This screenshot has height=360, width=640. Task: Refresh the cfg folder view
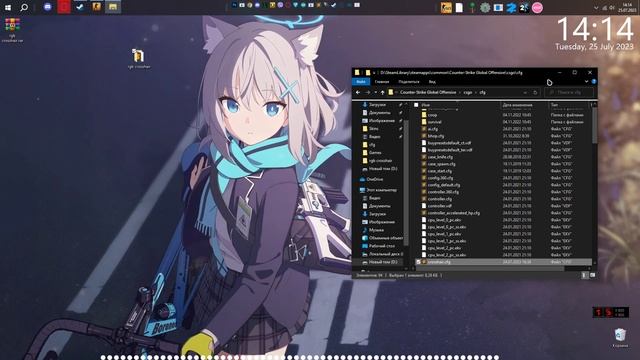[x=535, y=93]
